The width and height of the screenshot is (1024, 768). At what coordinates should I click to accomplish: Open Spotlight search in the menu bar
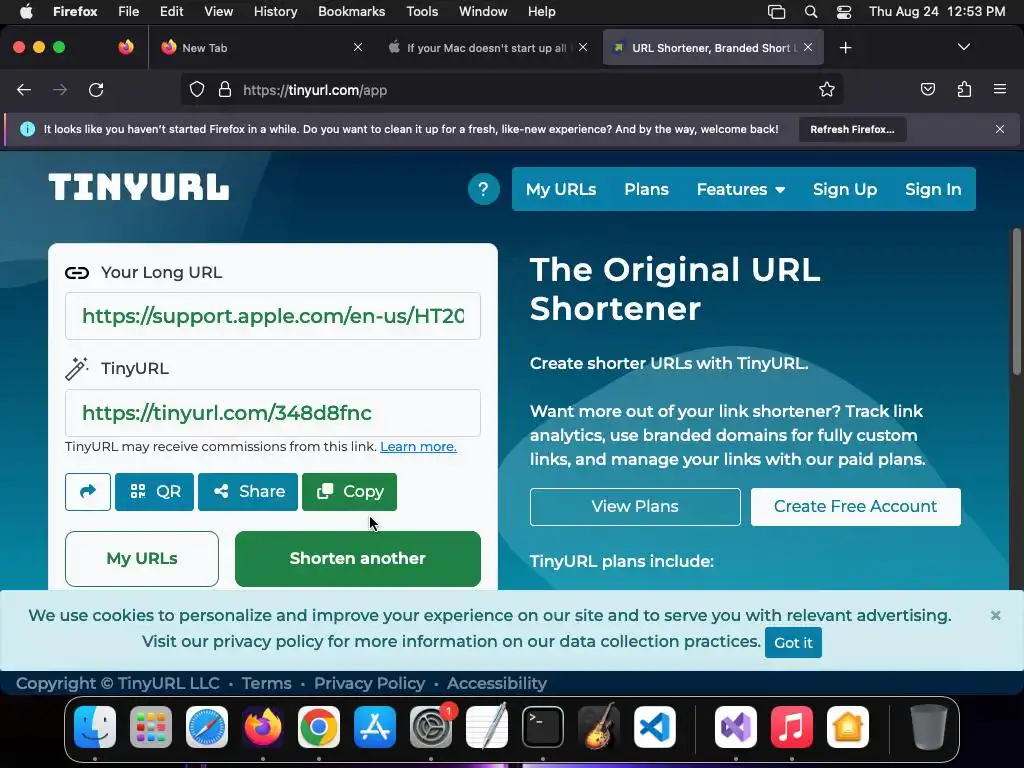click(810, 12)
